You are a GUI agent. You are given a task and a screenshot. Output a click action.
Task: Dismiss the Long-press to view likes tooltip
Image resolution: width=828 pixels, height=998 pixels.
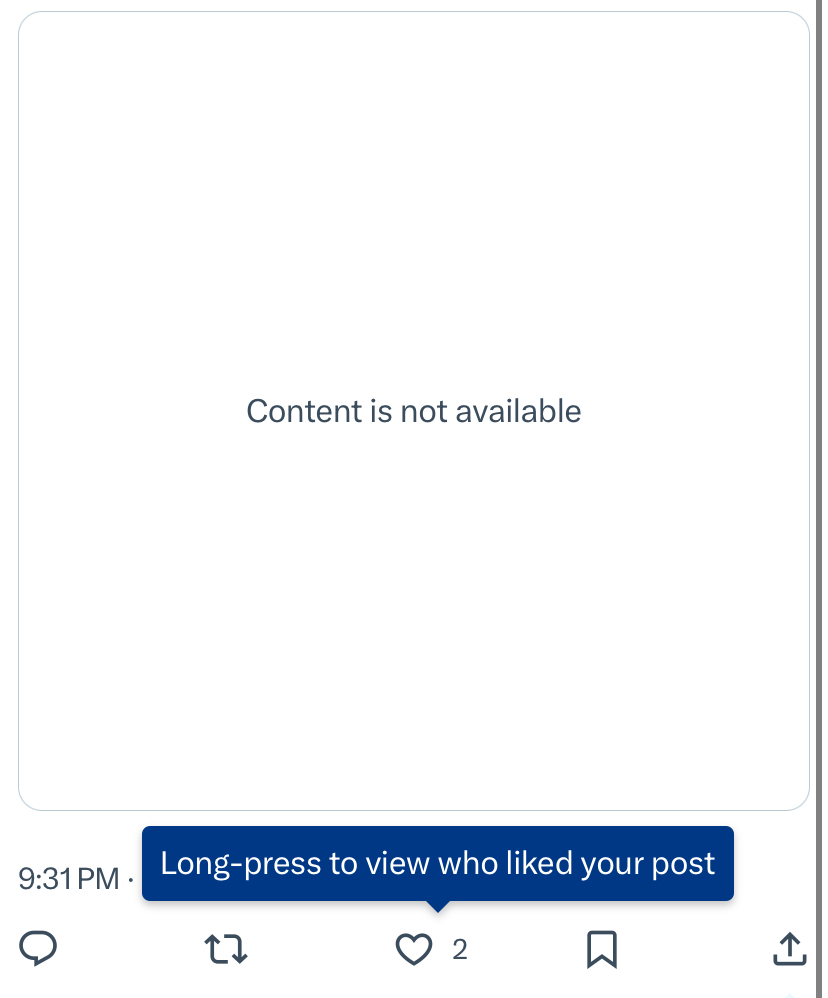pos(438,864)
